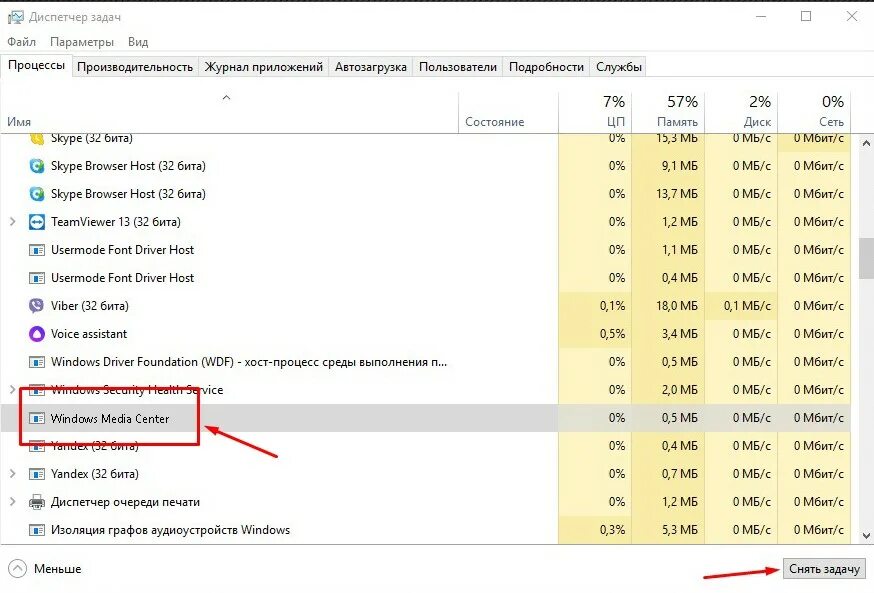The height and width of the screenshot is (593, 874).
Task: Click the 0,5% CPU value of Voice assistant
Action: [612, 334]
